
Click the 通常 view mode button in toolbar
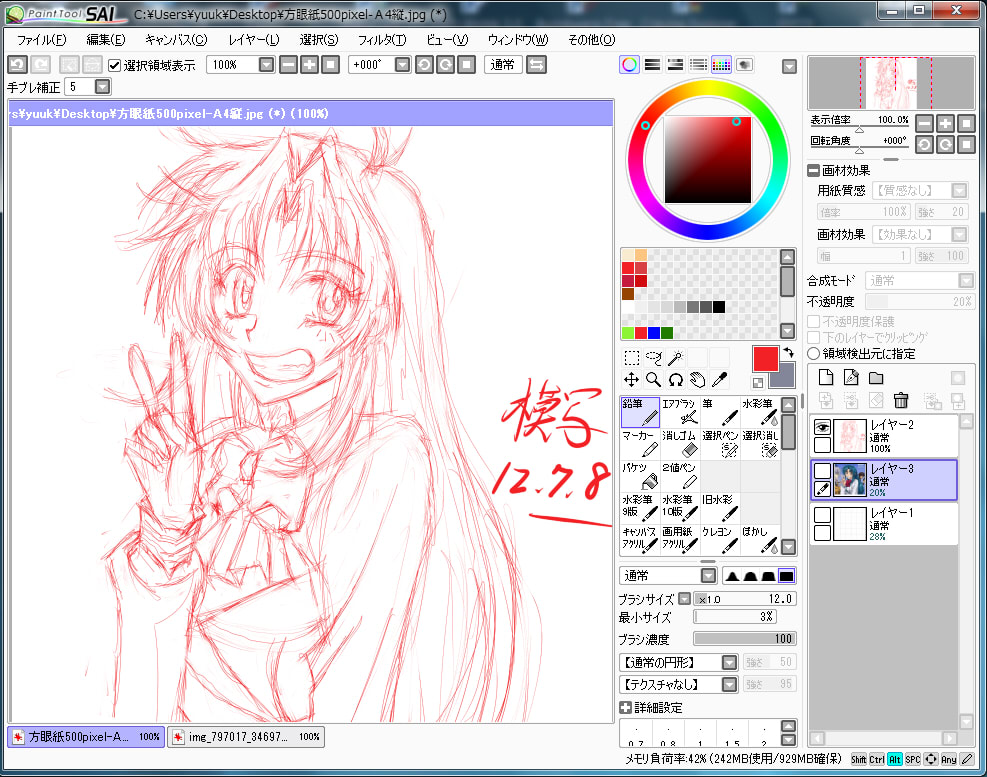(502, 65)
